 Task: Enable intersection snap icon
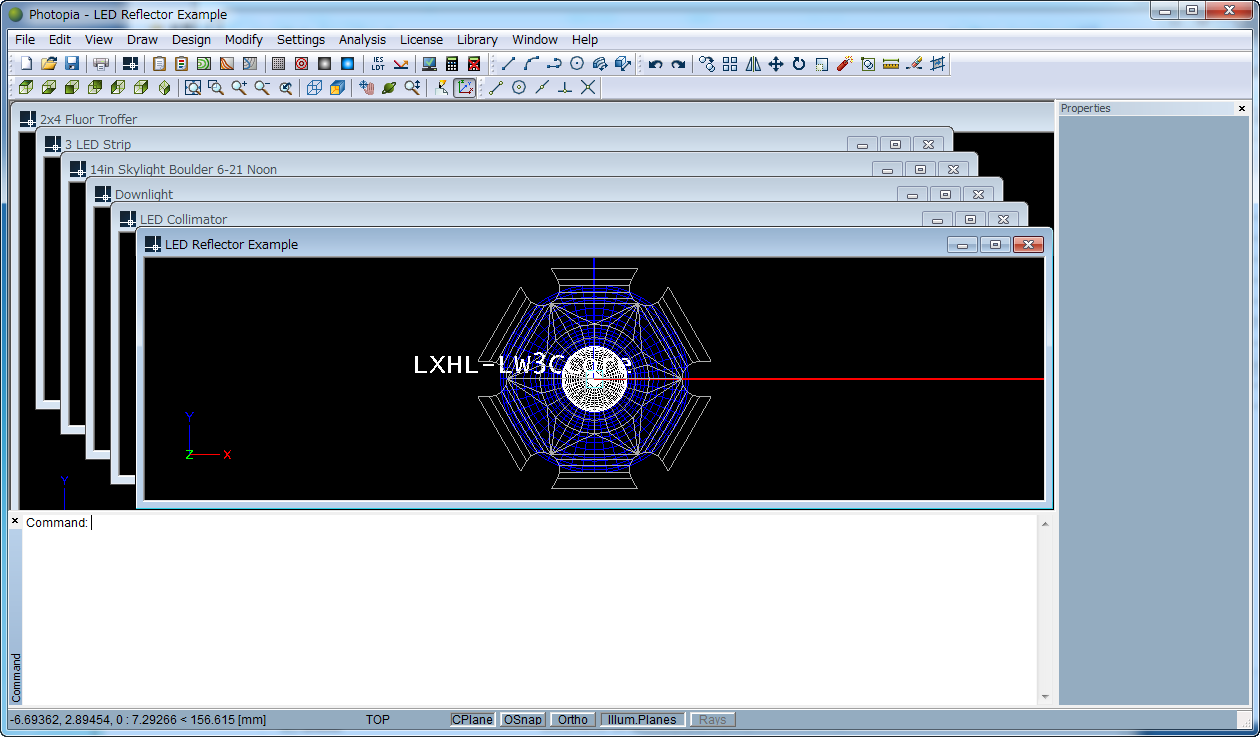(x=588, y=88)
